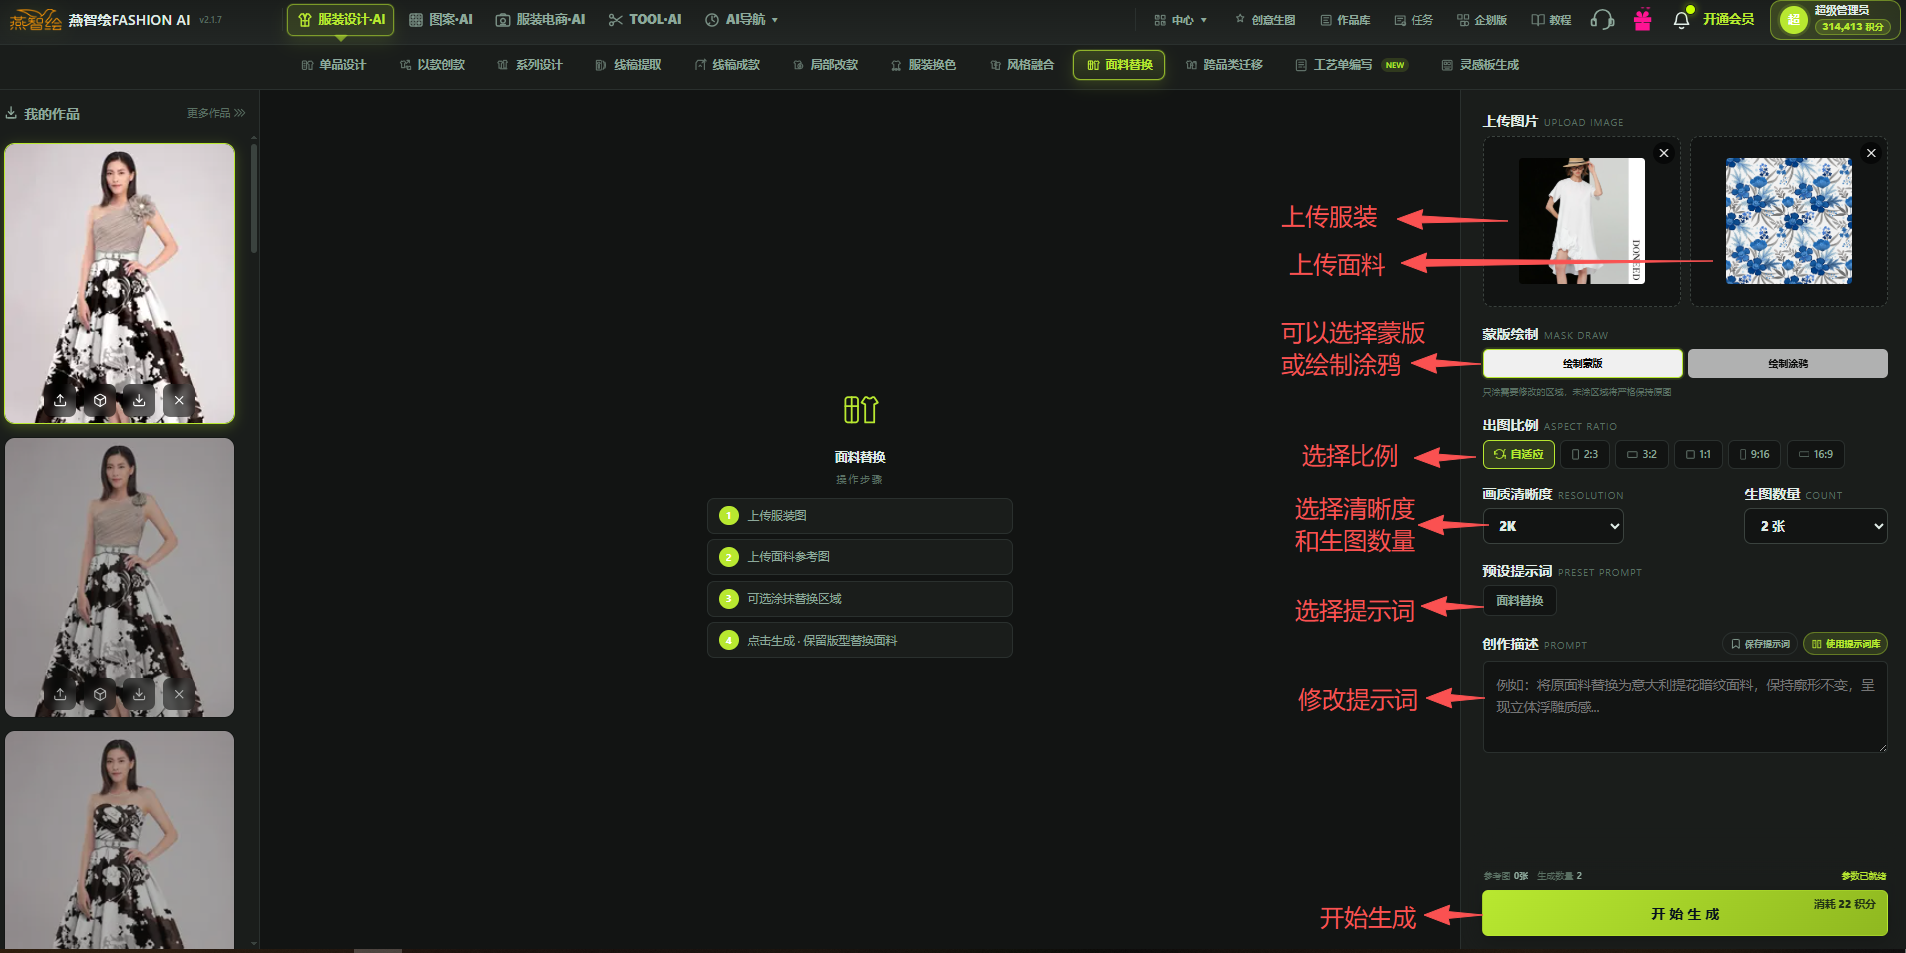Select the 9:16 aspect ratio
1906x953 pixels.
coord(1754,454)
